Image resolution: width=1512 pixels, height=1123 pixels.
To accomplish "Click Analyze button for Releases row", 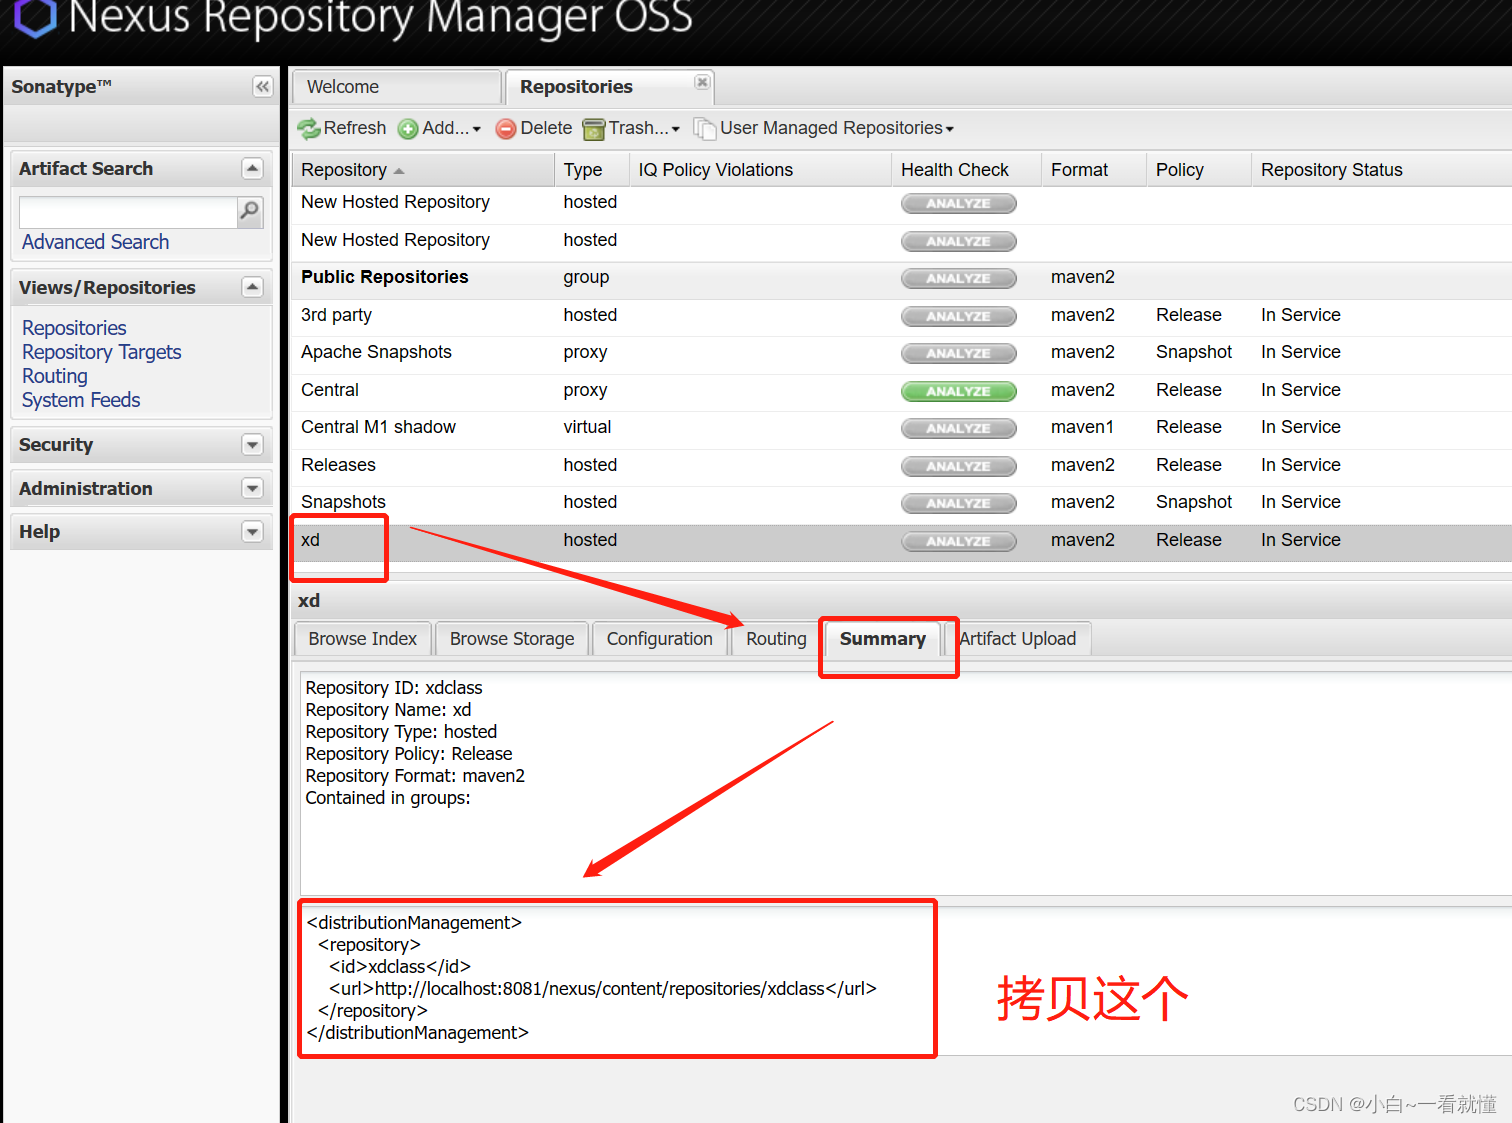I will click(958, 466).
